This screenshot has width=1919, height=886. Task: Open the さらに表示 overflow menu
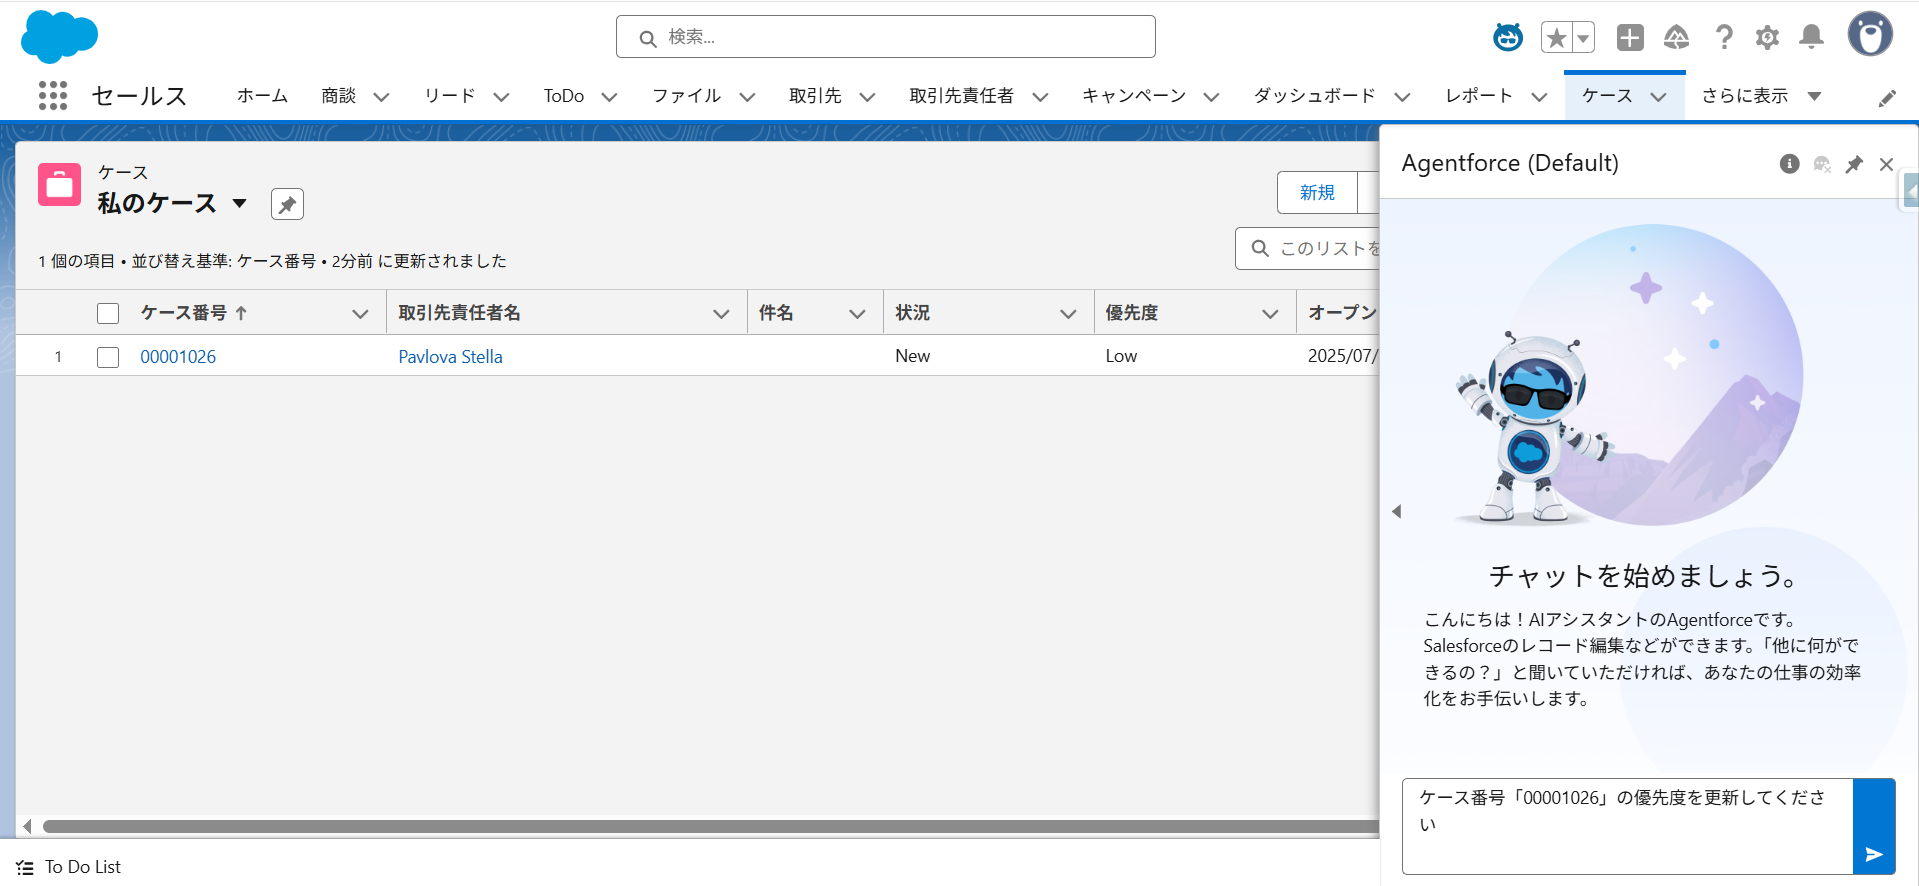(1762, 96)
